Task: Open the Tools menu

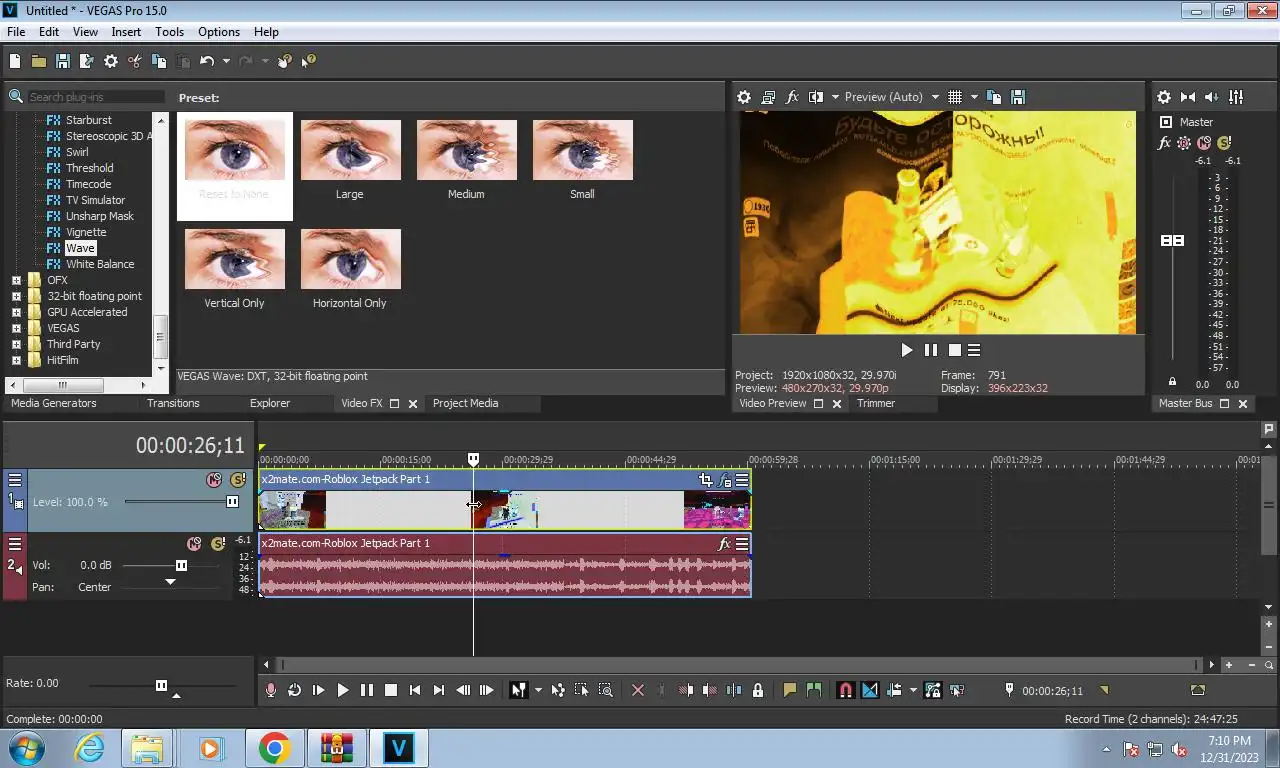Action: point(169,32)
